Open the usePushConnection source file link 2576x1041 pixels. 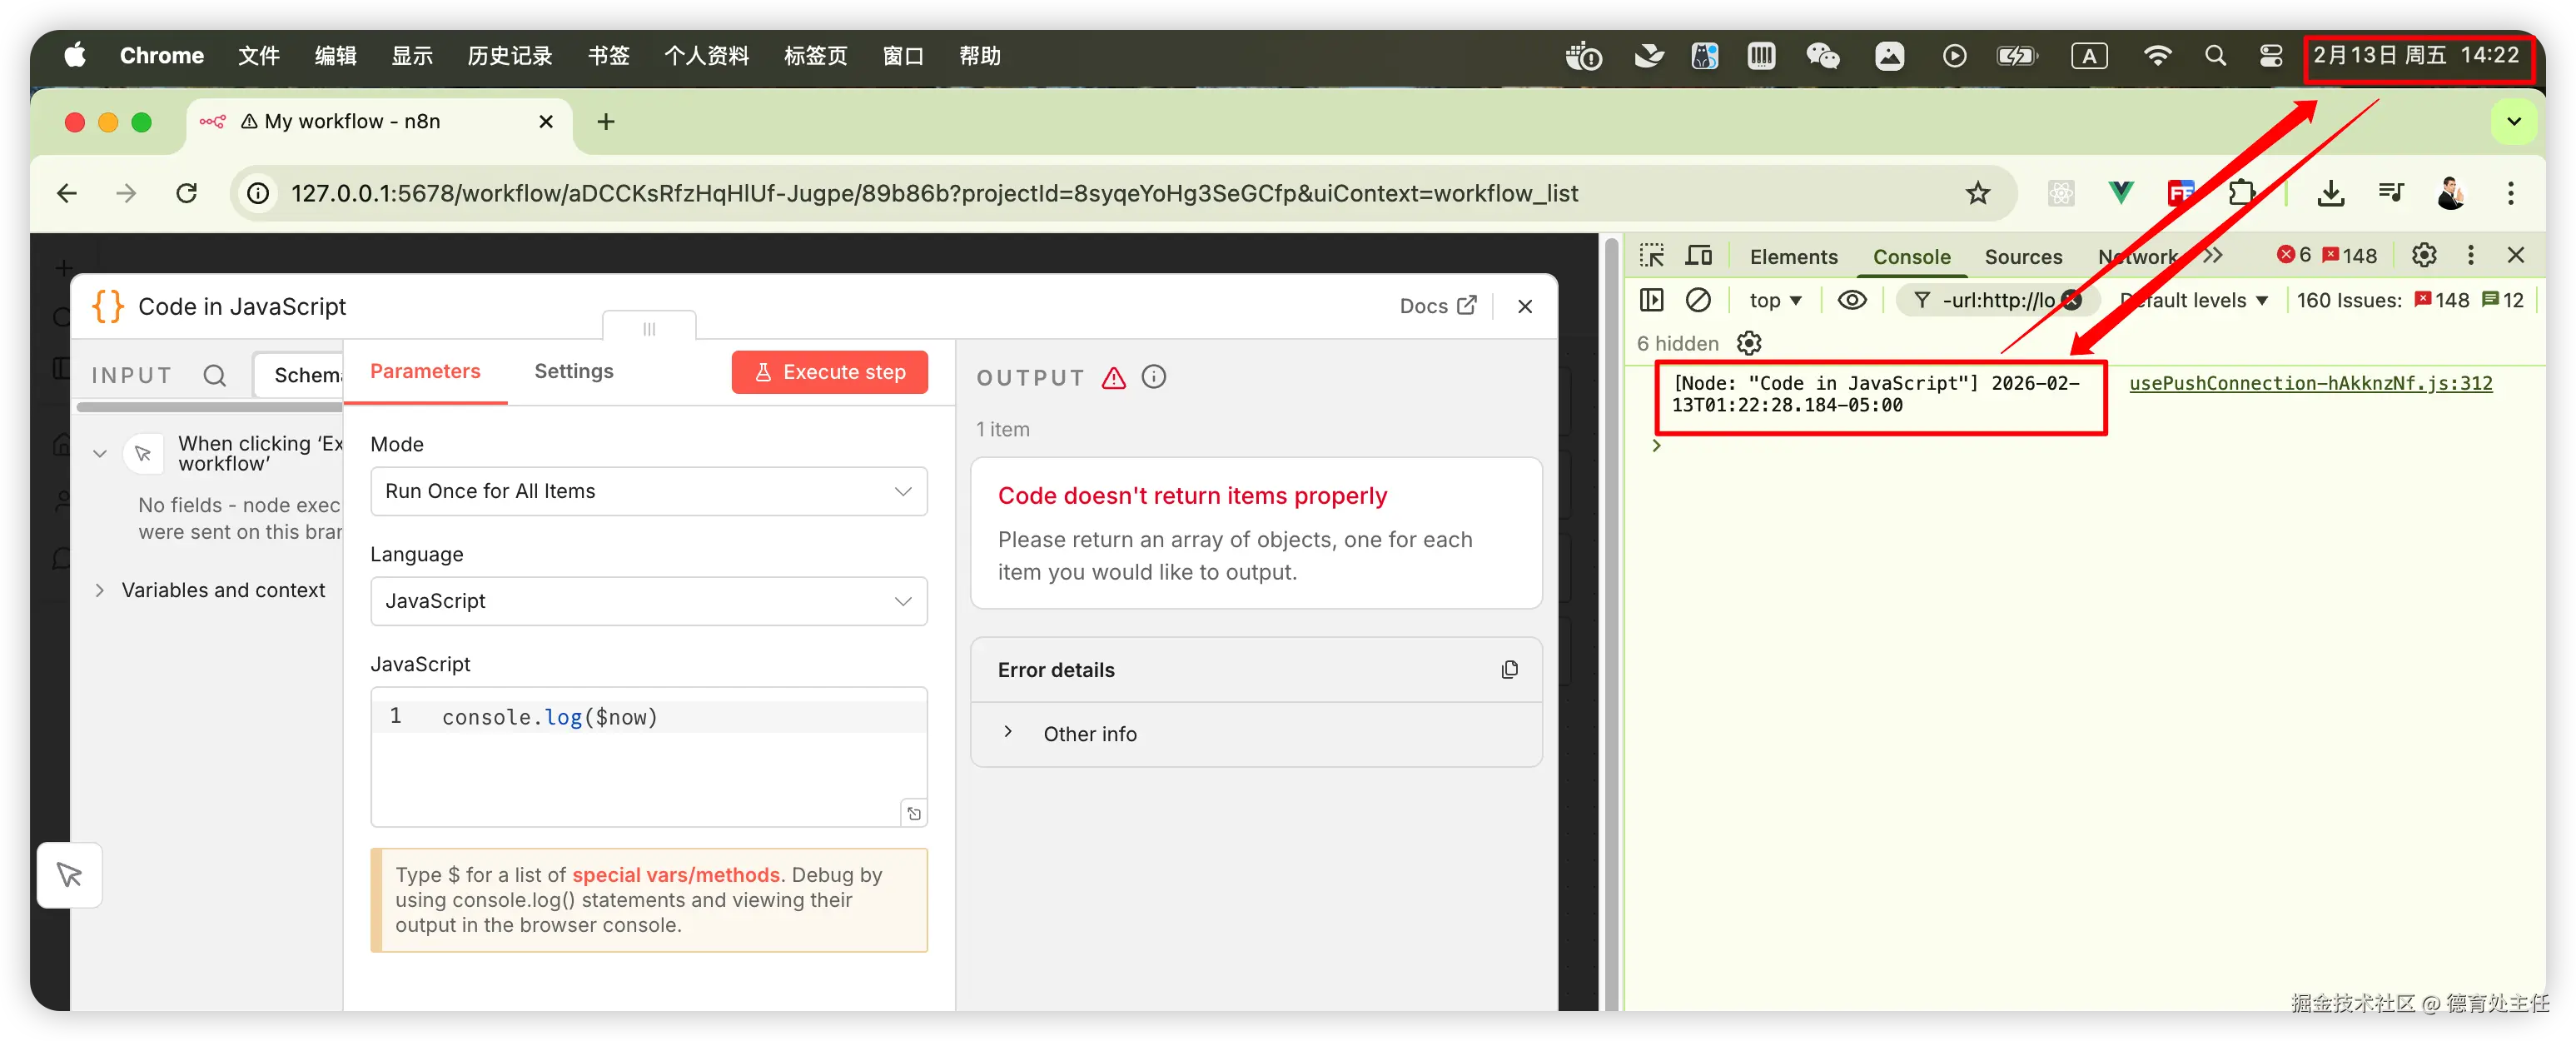[2310, 383]
